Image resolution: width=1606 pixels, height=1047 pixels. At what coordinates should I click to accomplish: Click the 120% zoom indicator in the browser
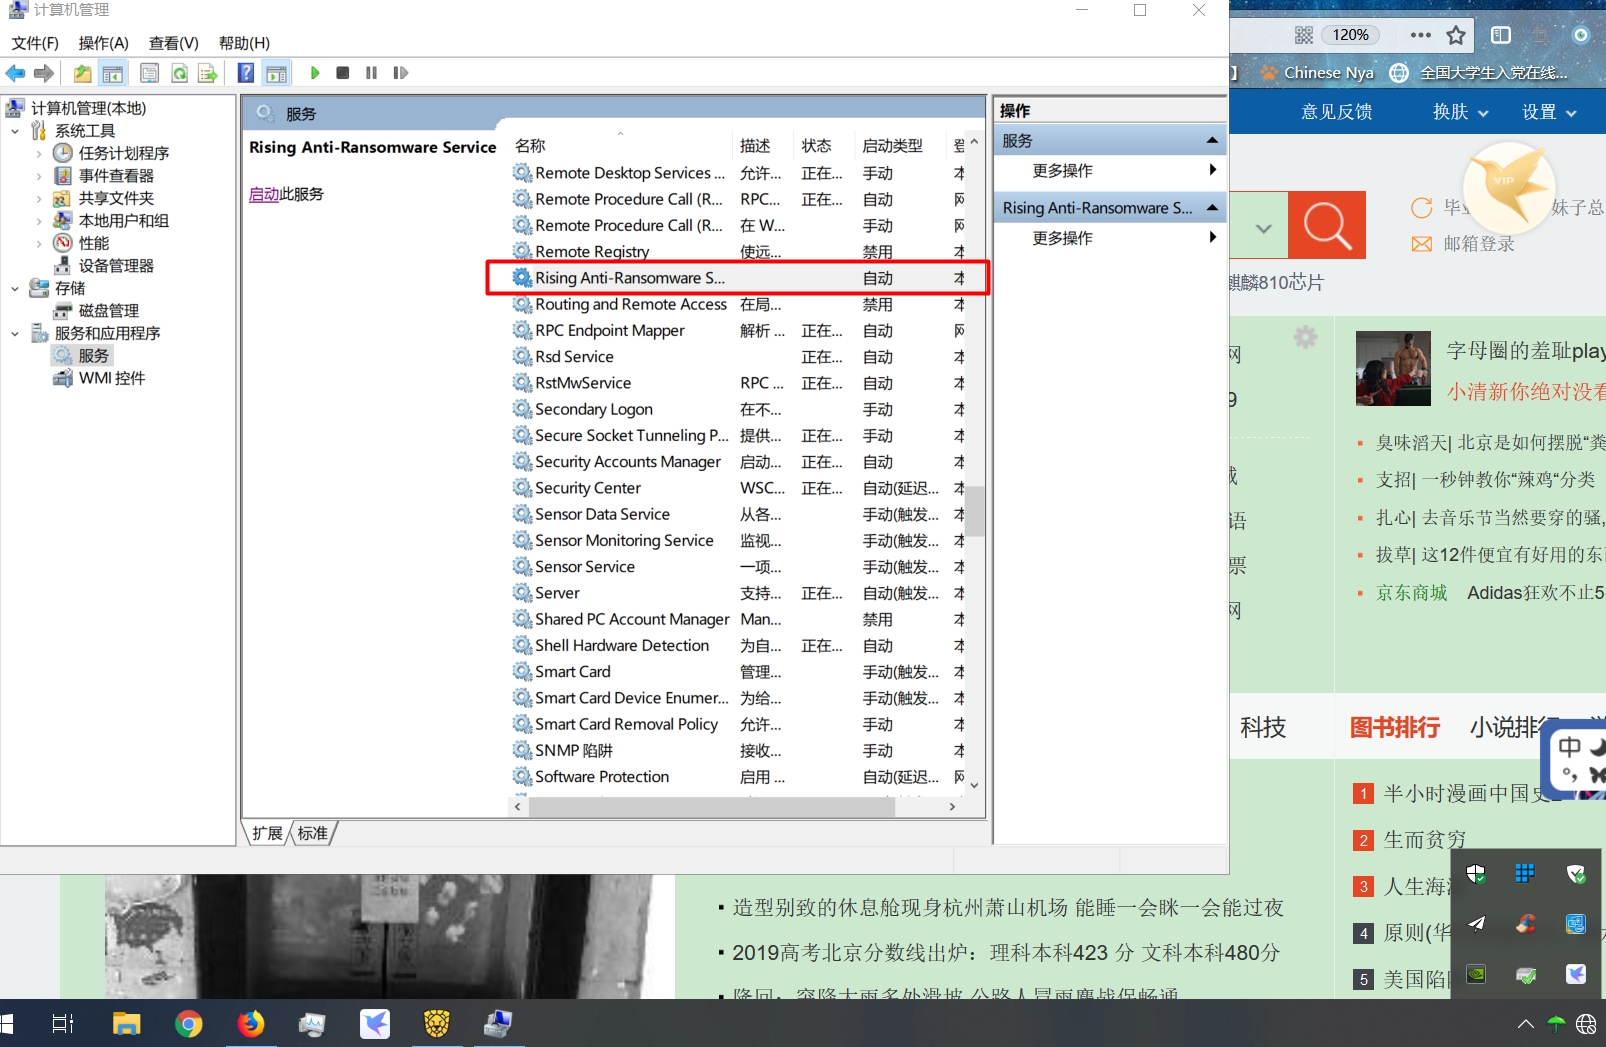point(1350,35)
